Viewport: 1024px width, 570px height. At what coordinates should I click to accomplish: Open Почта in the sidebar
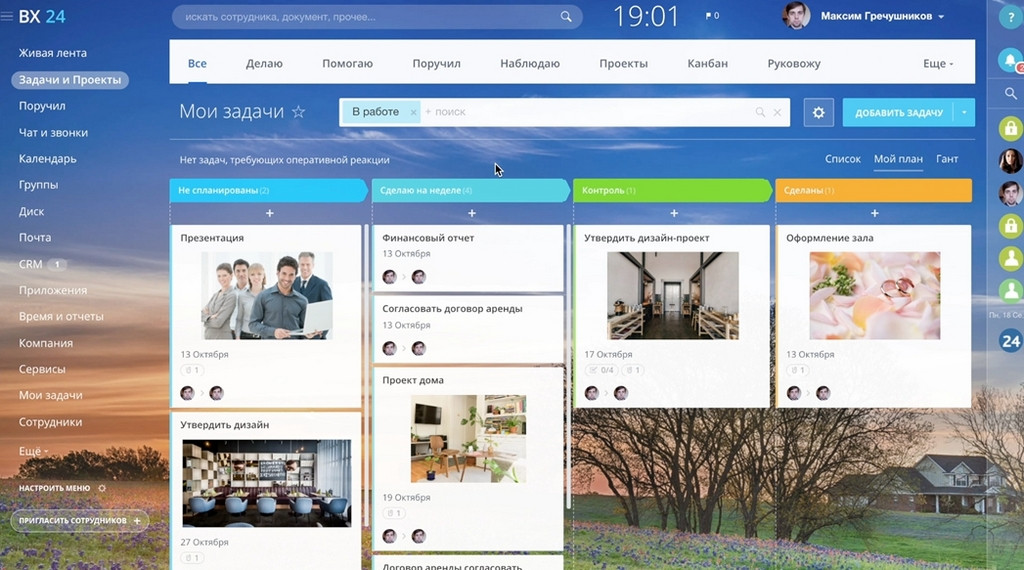point(35,238)
